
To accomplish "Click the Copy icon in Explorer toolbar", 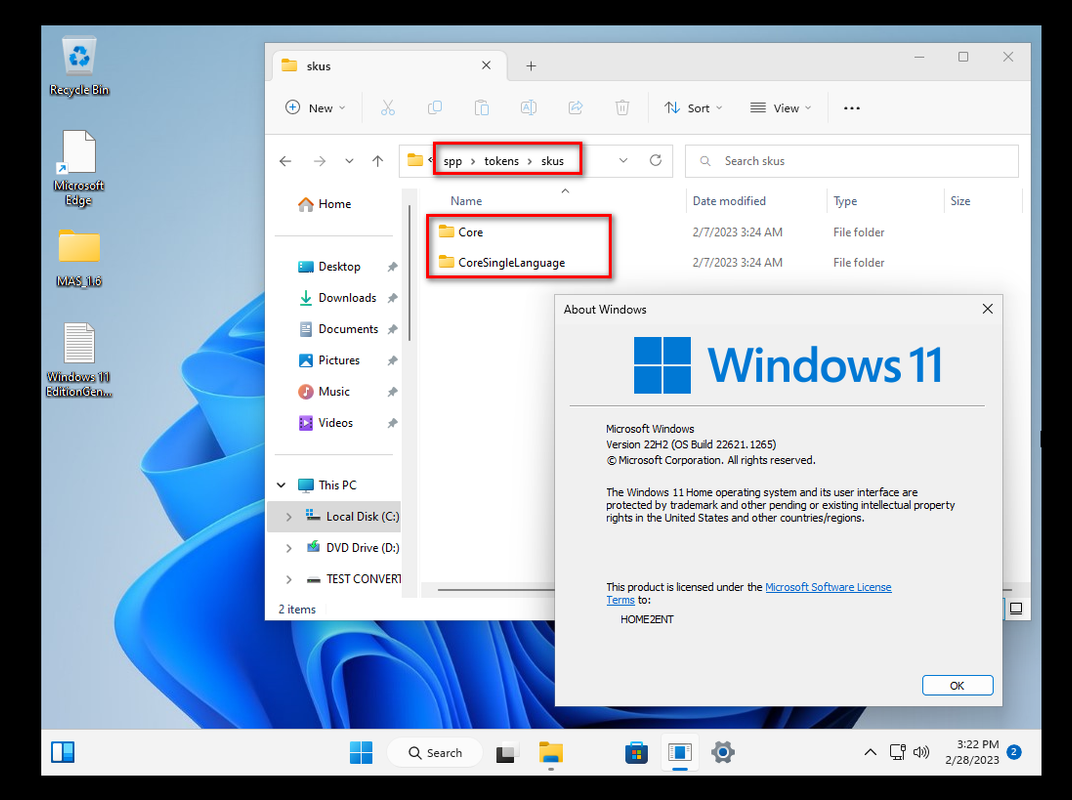I will [x=435, y=107].
